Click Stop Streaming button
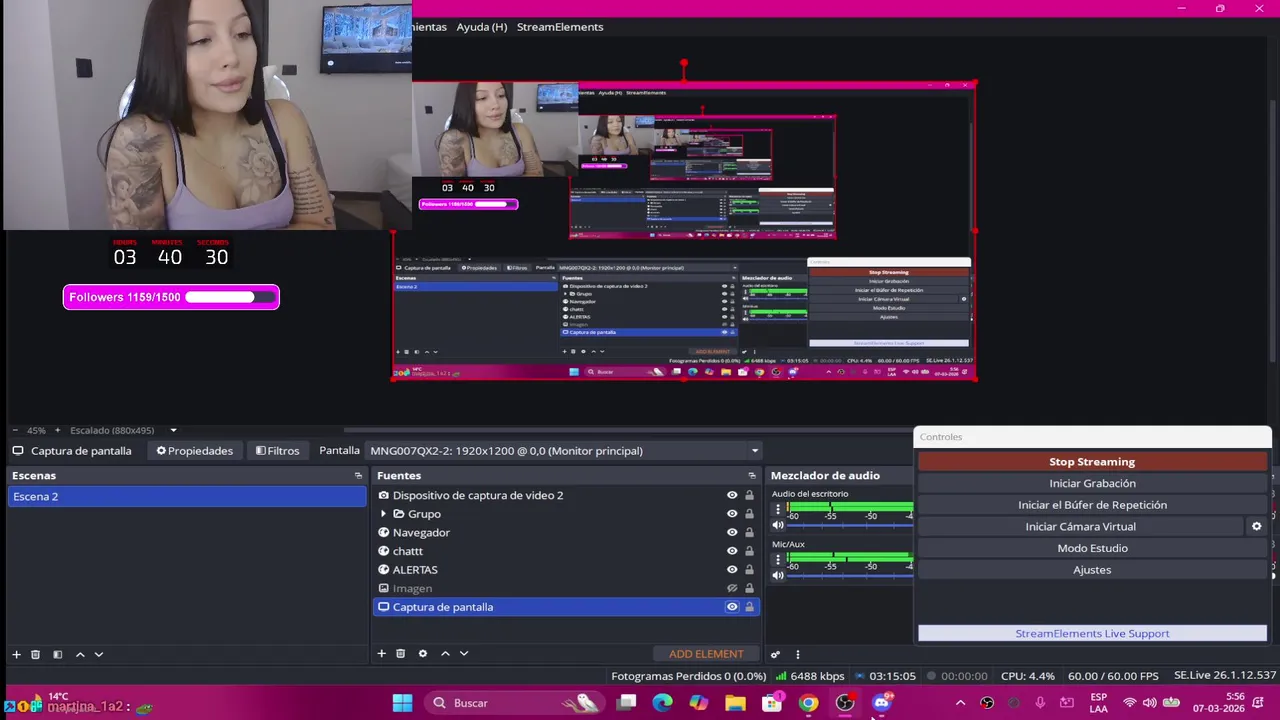This screenshot has height=720, width=1280. (x=1092, y=462)
